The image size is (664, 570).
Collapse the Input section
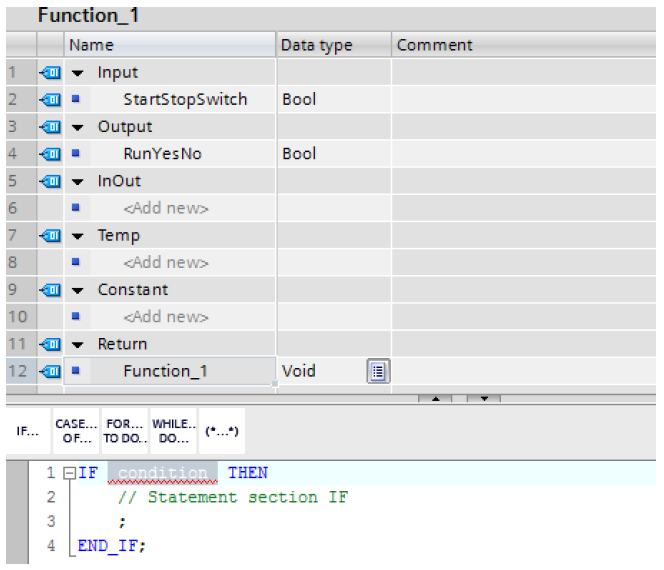point(77,73)
